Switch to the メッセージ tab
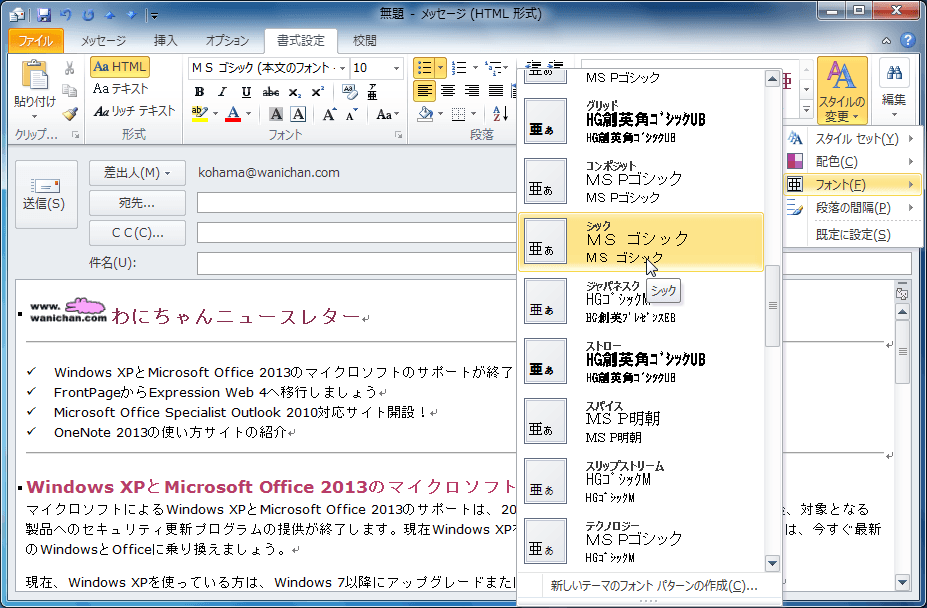Screen dimensions: 927x608 coord(103,40)
